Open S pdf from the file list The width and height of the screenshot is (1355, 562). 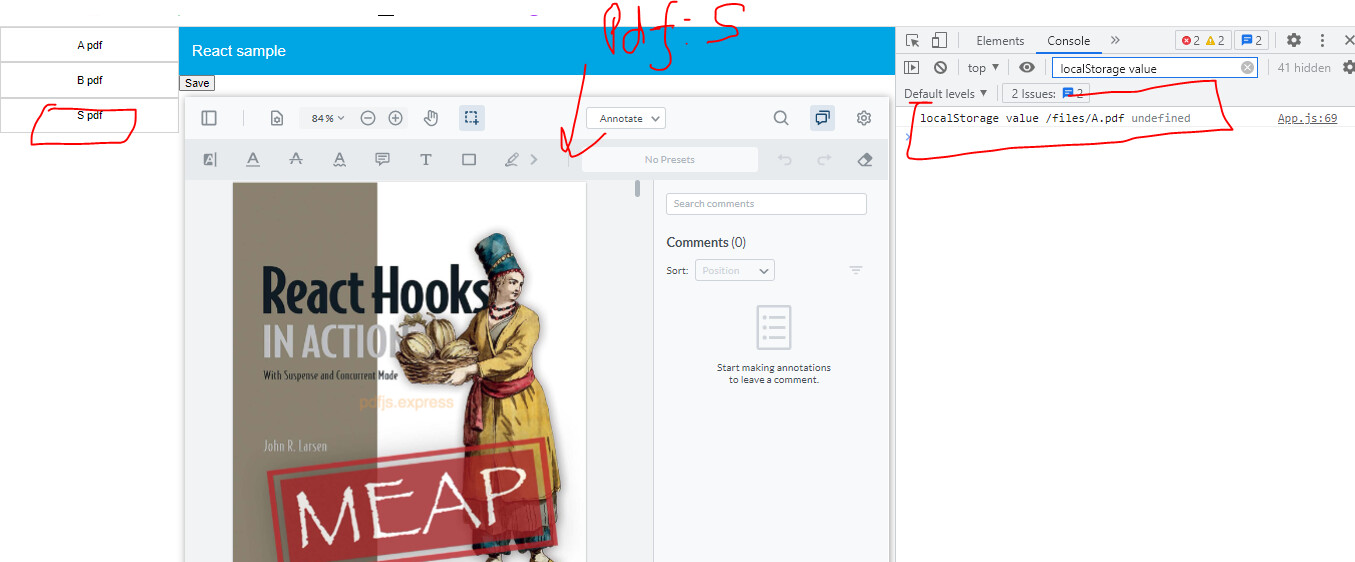(89, 115)
